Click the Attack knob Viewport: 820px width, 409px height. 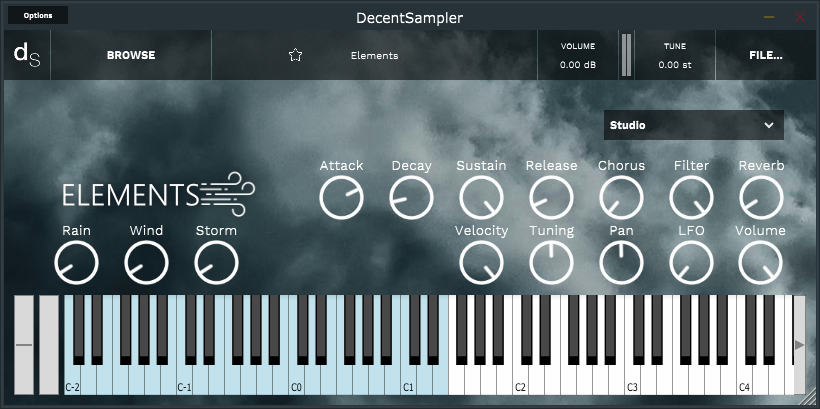pyautogui.click(x=341, y=198)
